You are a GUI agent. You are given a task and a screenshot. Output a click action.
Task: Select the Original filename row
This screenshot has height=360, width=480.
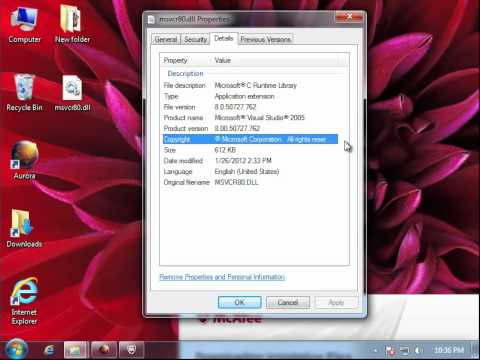[x=250, y=182]
